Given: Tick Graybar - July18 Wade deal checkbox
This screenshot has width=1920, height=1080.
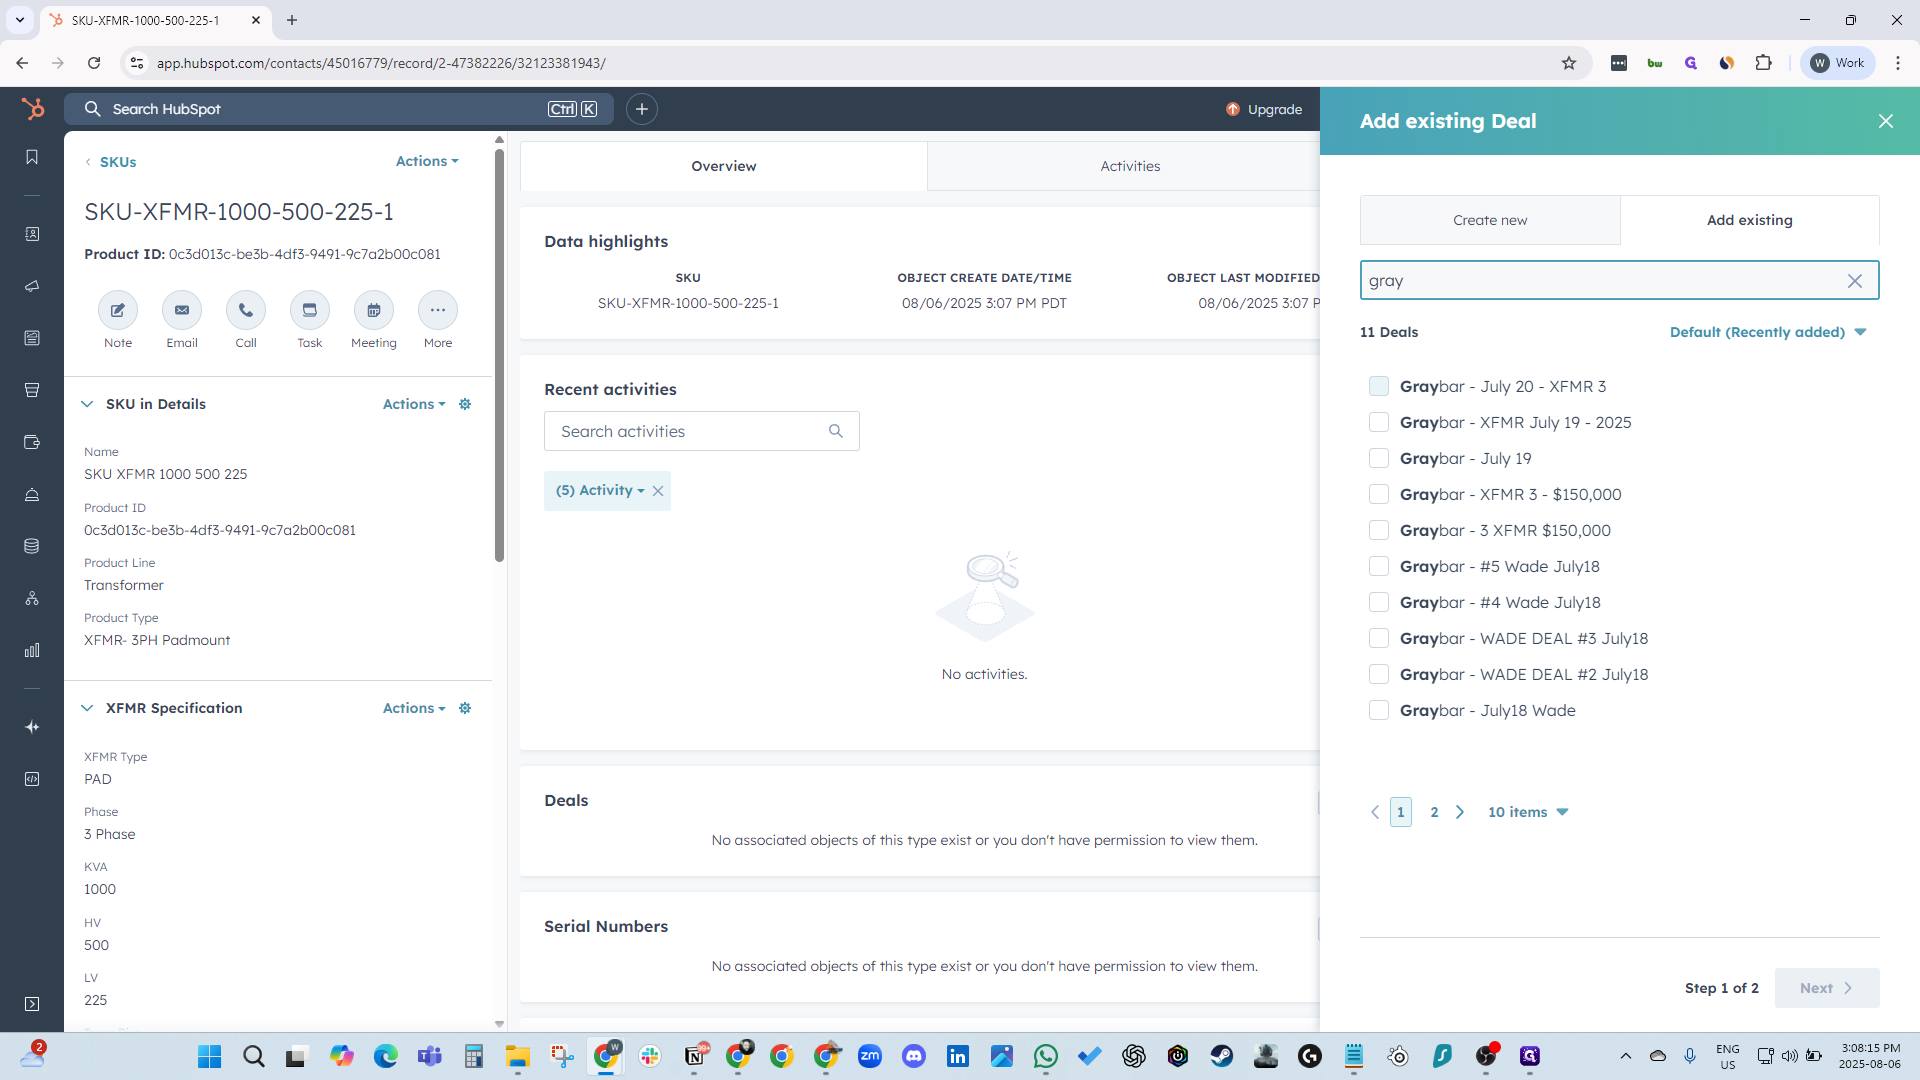Looking at the screenshot, I should [1379, 710].
